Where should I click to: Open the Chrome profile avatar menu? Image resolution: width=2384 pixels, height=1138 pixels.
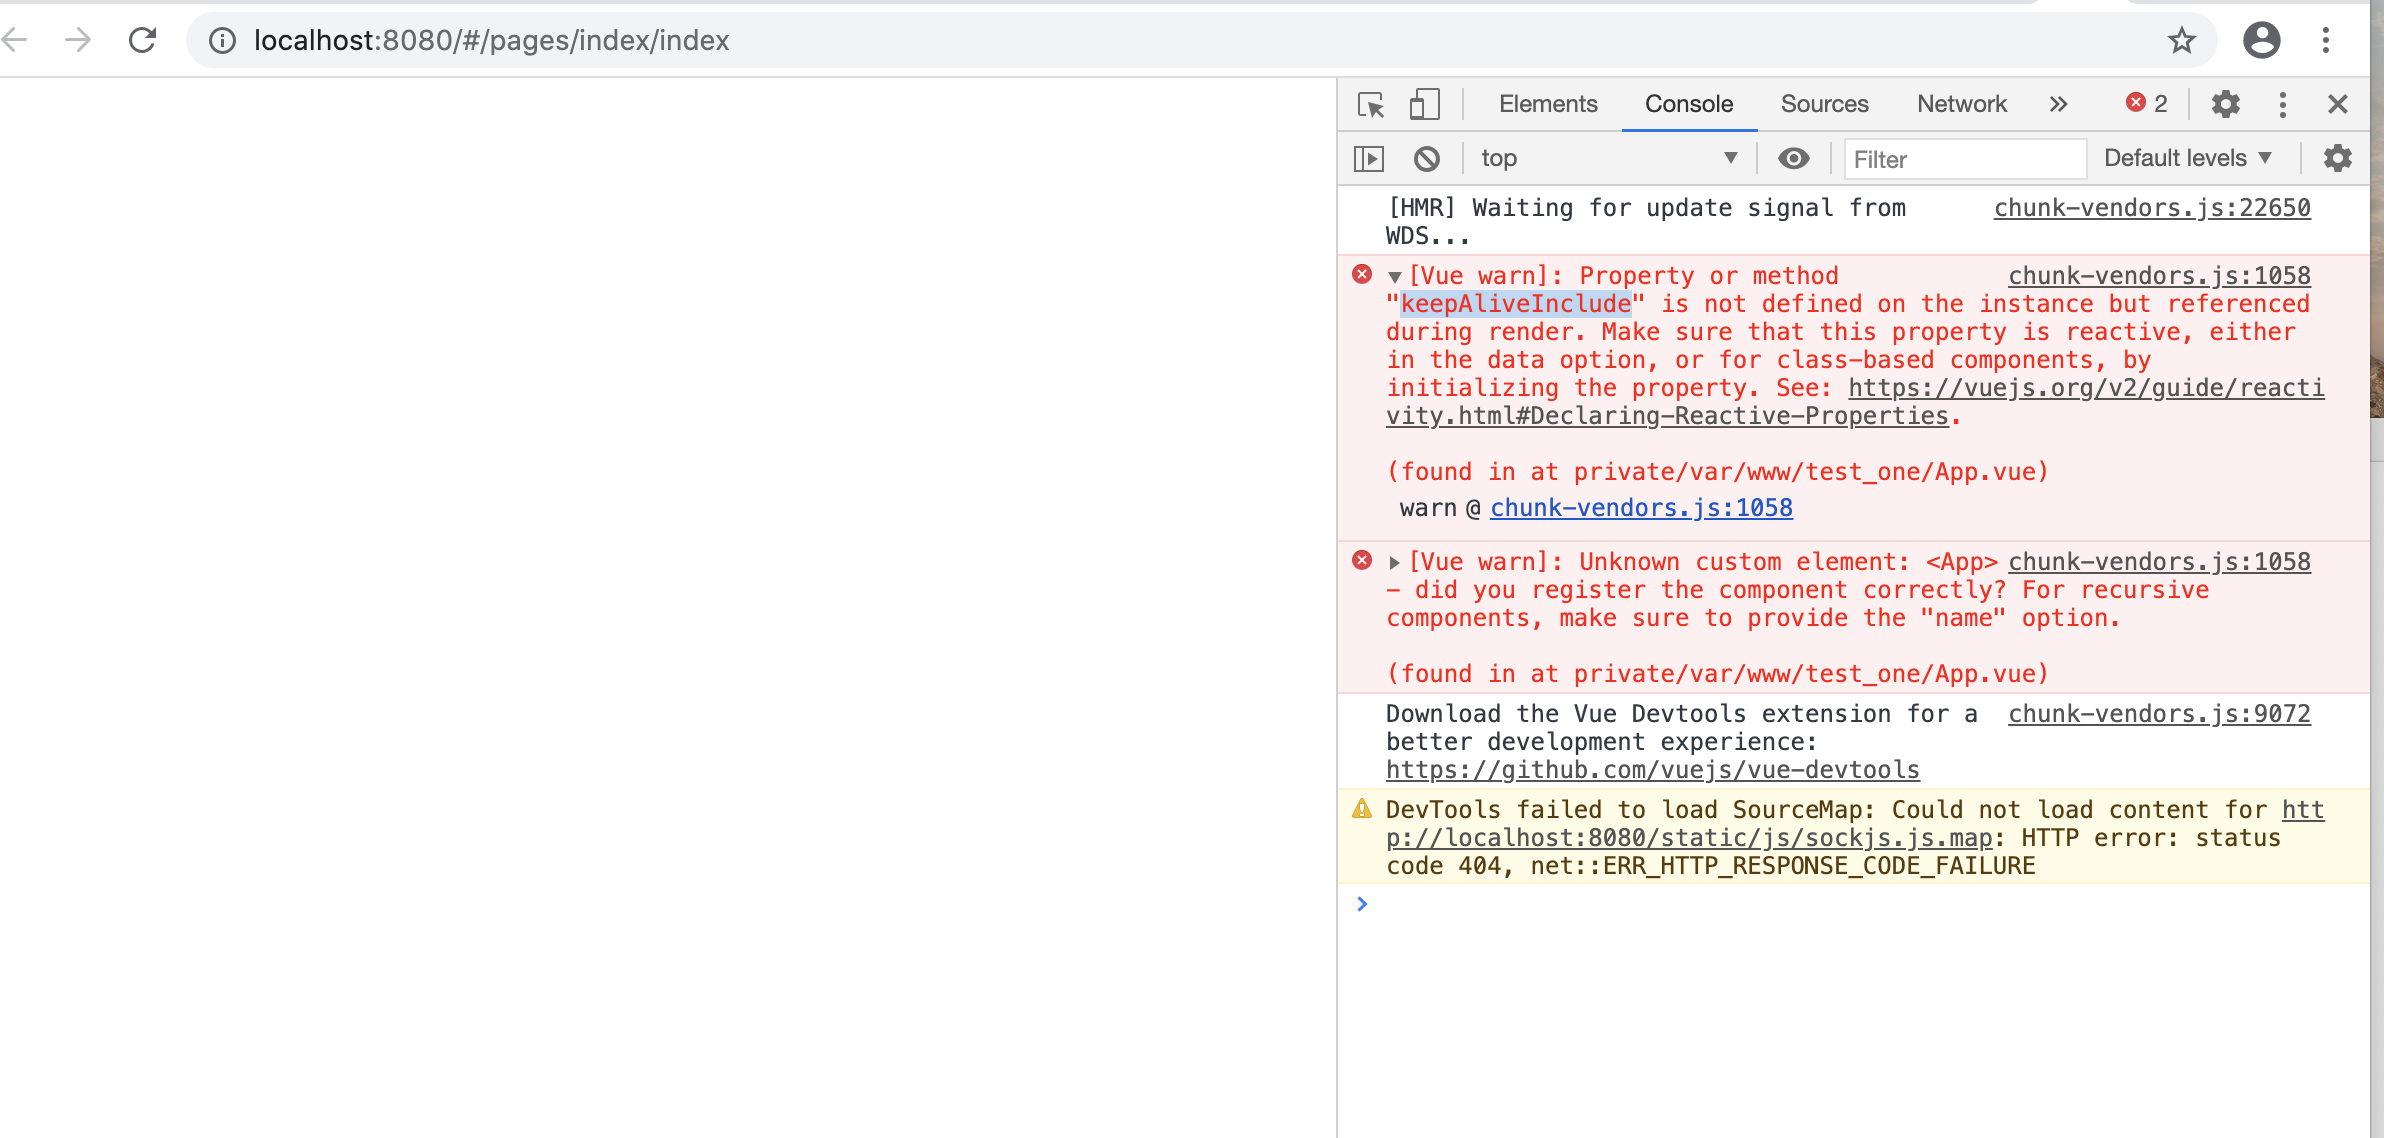click(x=2261, y=40)
